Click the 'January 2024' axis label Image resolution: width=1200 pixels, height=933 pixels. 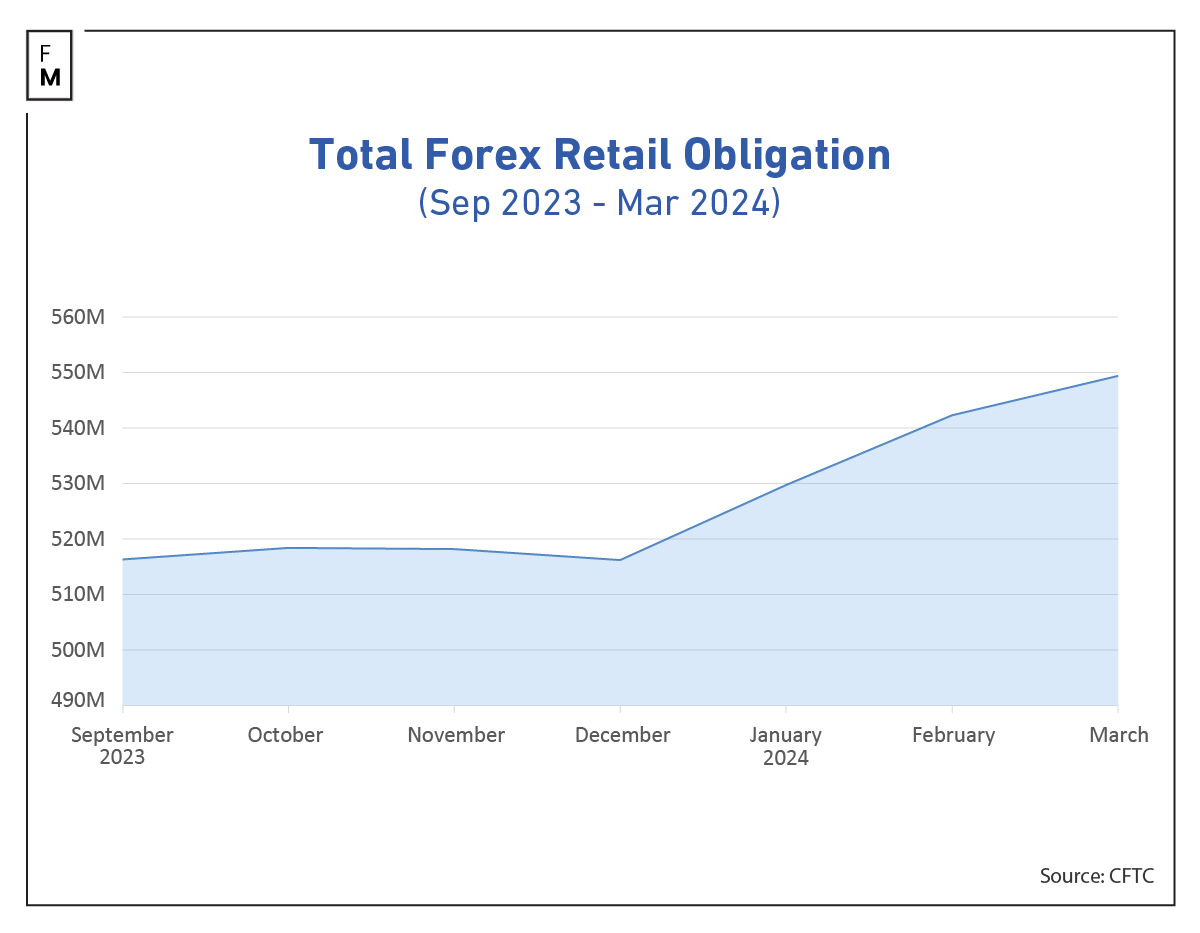787,746
